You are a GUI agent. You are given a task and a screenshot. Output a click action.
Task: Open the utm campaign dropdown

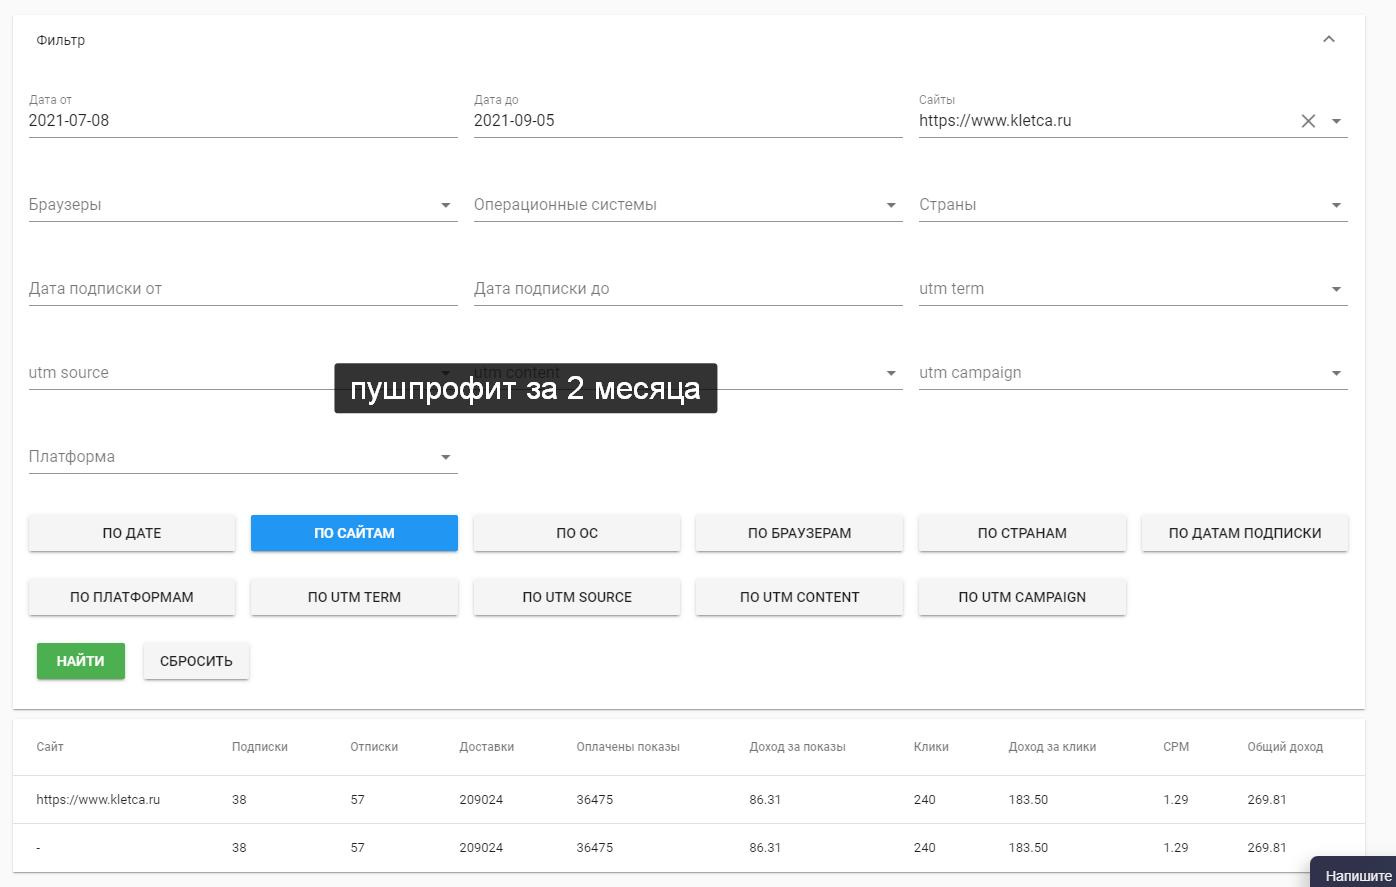click(x=1133, y=373)
